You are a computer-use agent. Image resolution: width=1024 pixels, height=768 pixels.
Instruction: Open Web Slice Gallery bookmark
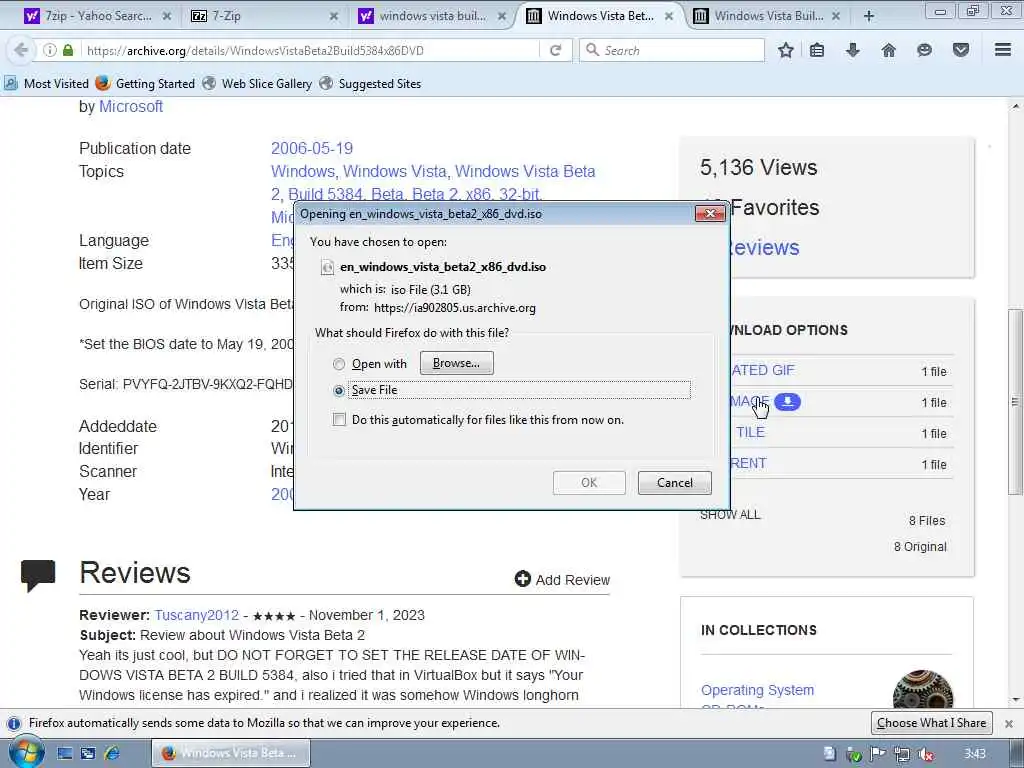(257, 84)
